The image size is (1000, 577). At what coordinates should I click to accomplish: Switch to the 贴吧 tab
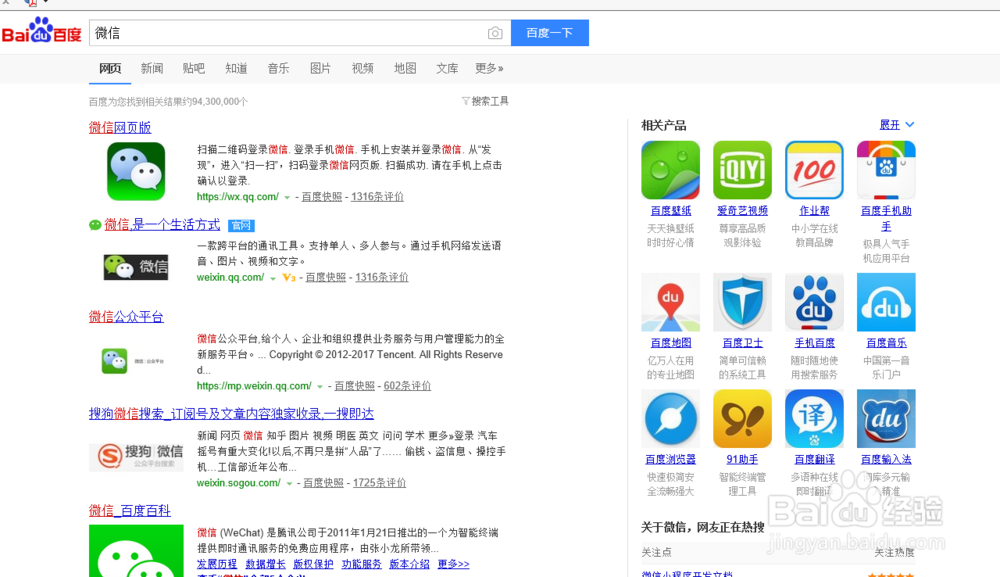[x=194, y=68]
